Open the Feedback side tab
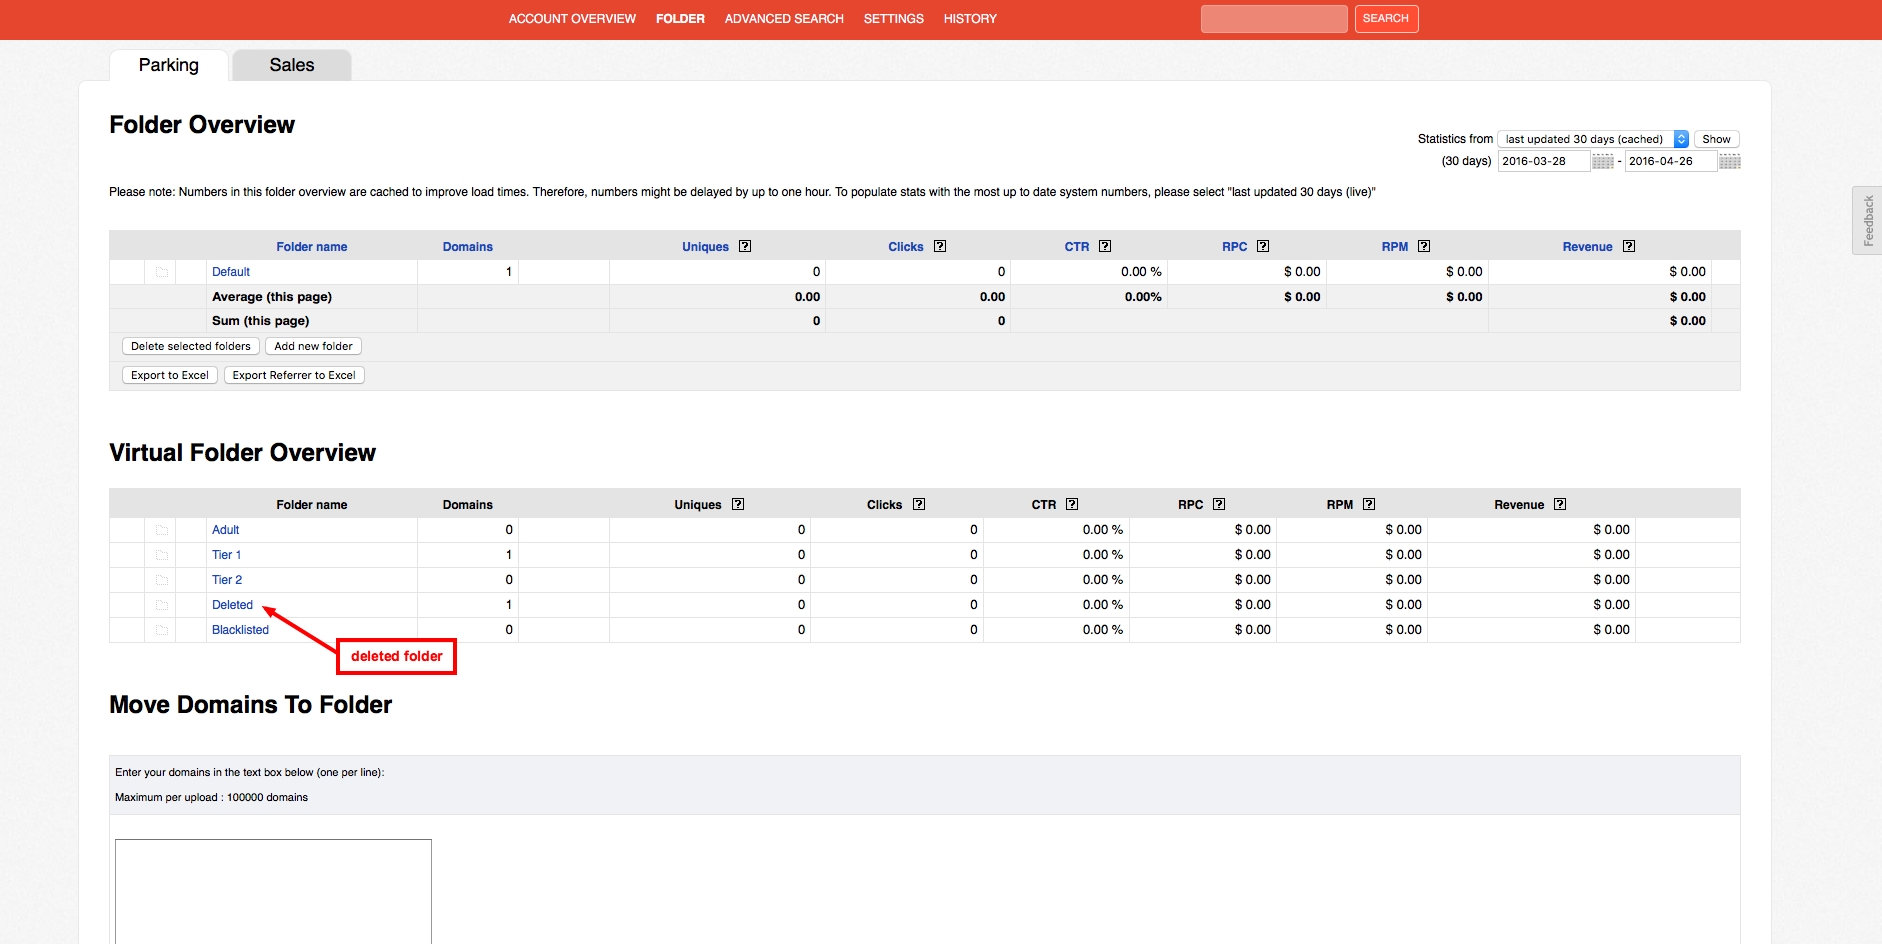 (1867, 220)
